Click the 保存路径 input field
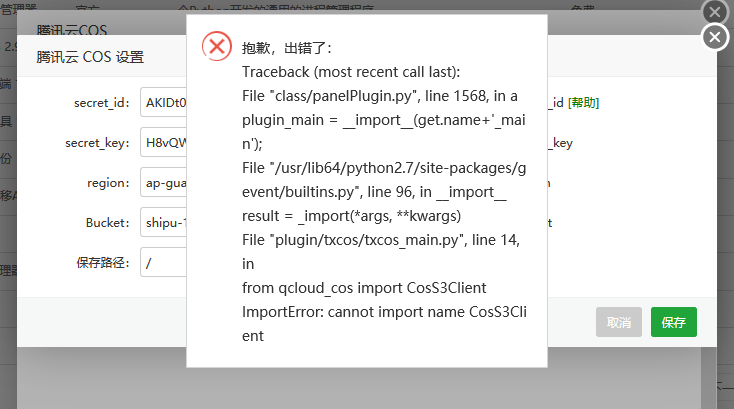Image resolution: width=734 pixels, height=409 pixels. (163, 262)
